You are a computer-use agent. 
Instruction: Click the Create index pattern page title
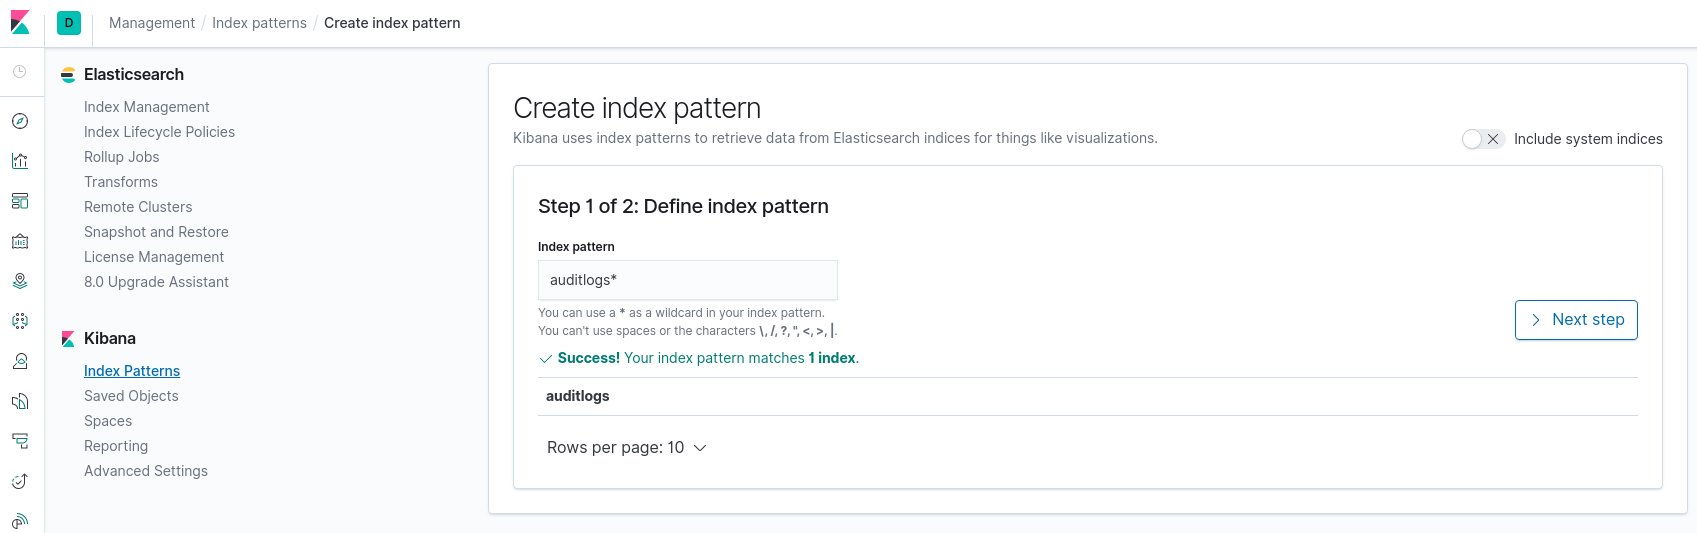coord(637,108)
